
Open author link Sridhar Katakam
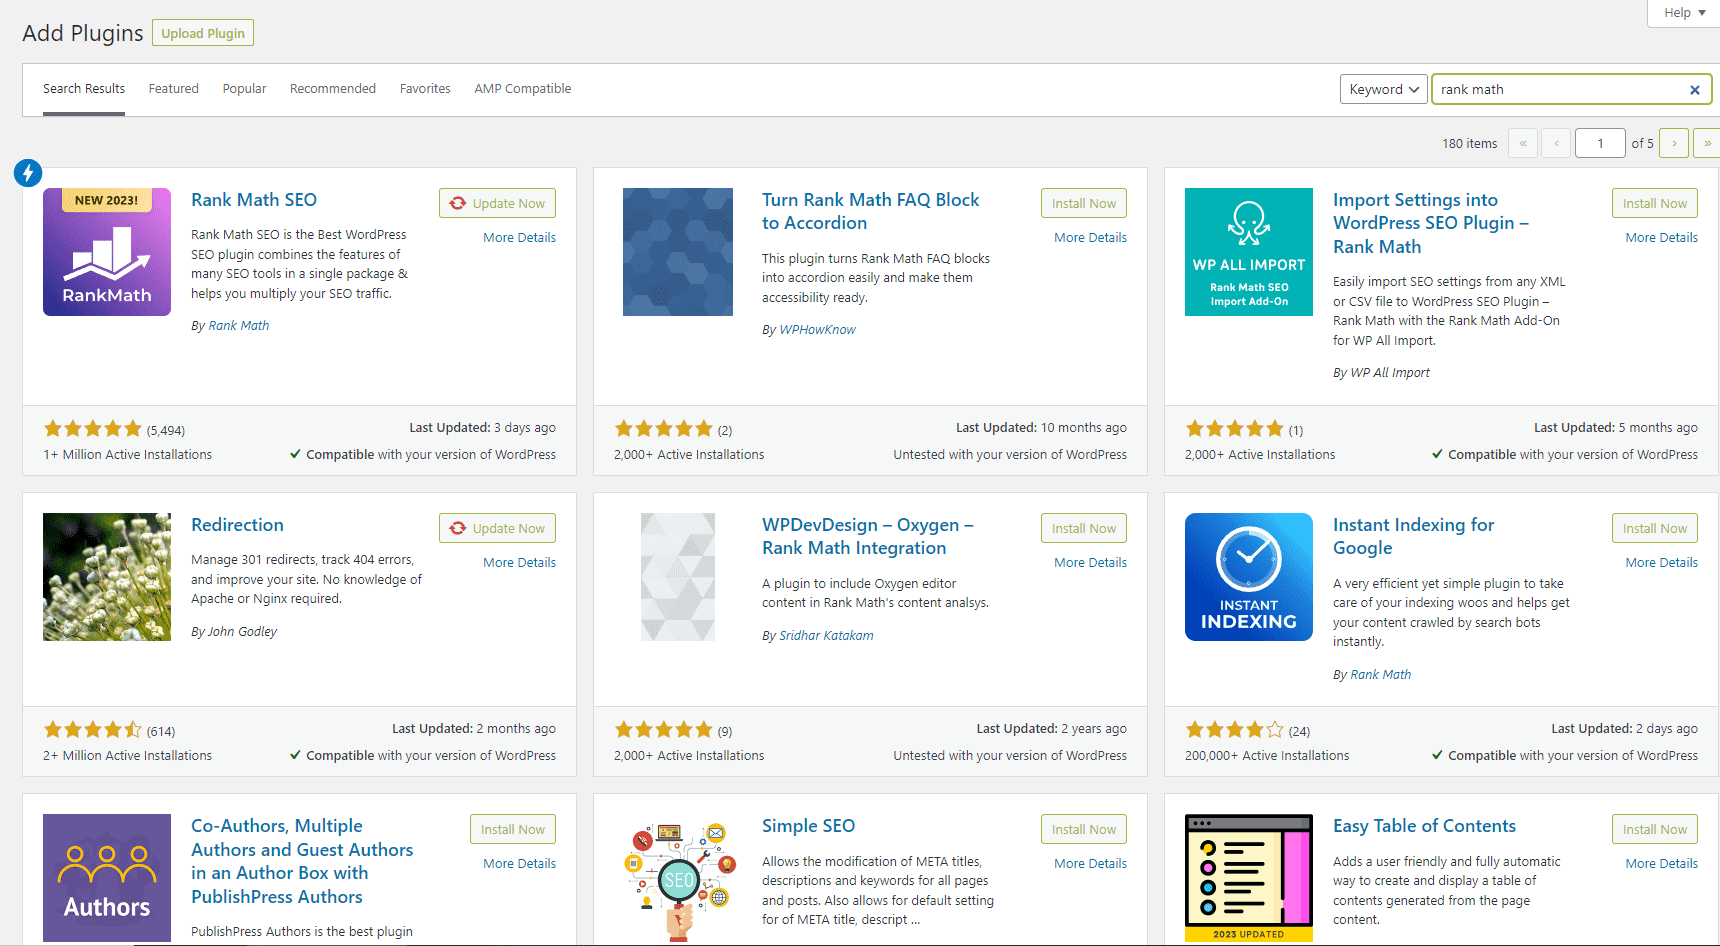pos(826,636)
